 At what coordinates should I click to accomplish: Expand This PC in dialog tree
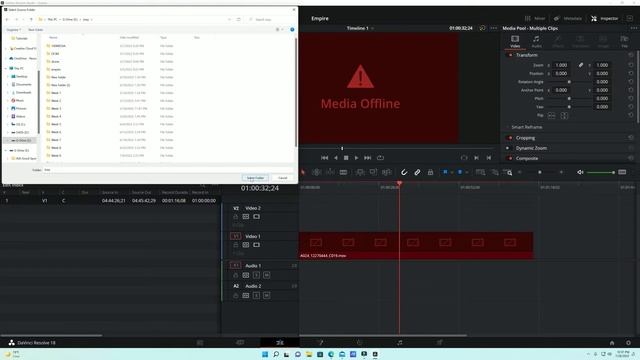pyautogui.click(x=7, y=68)
